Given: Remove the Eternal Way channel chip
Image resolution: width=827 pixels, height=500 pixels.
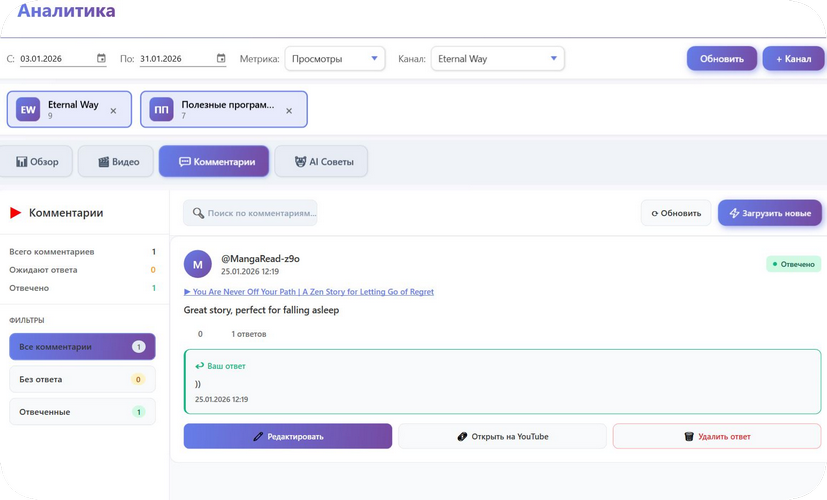Looking at the screenshot, I should [113, 111].
